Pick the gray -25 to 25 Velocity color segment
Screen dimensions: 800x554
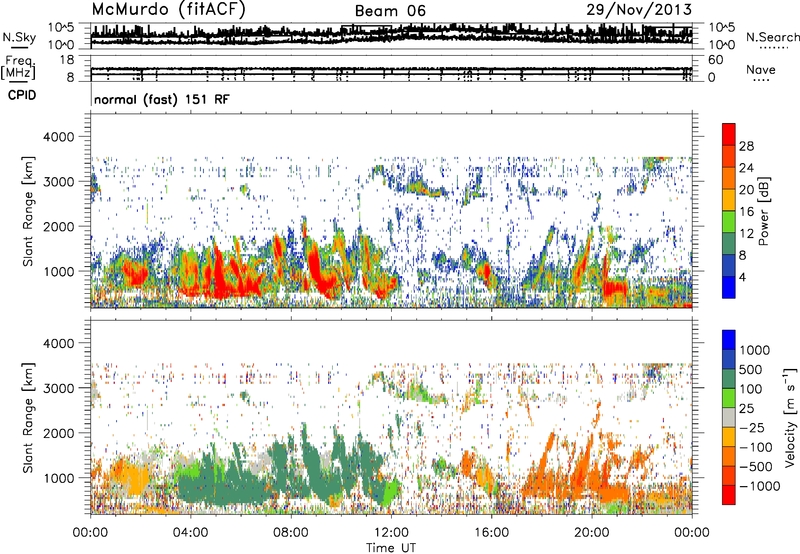[729, 417]
